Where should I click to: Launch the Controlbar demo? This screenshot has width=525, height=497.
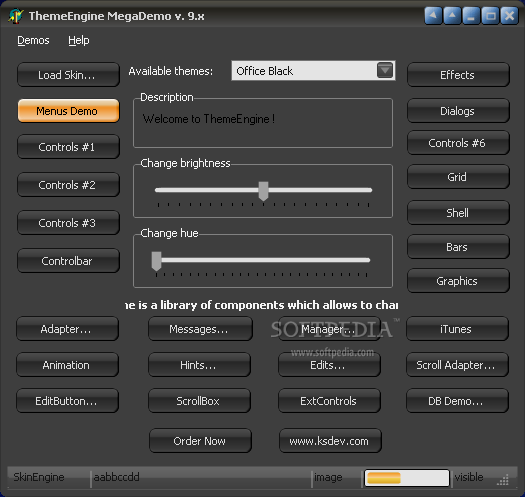pos(68,261)
